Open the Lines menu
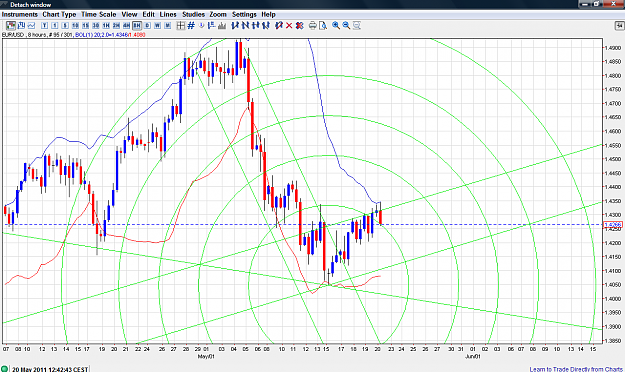 pos(168,14)
